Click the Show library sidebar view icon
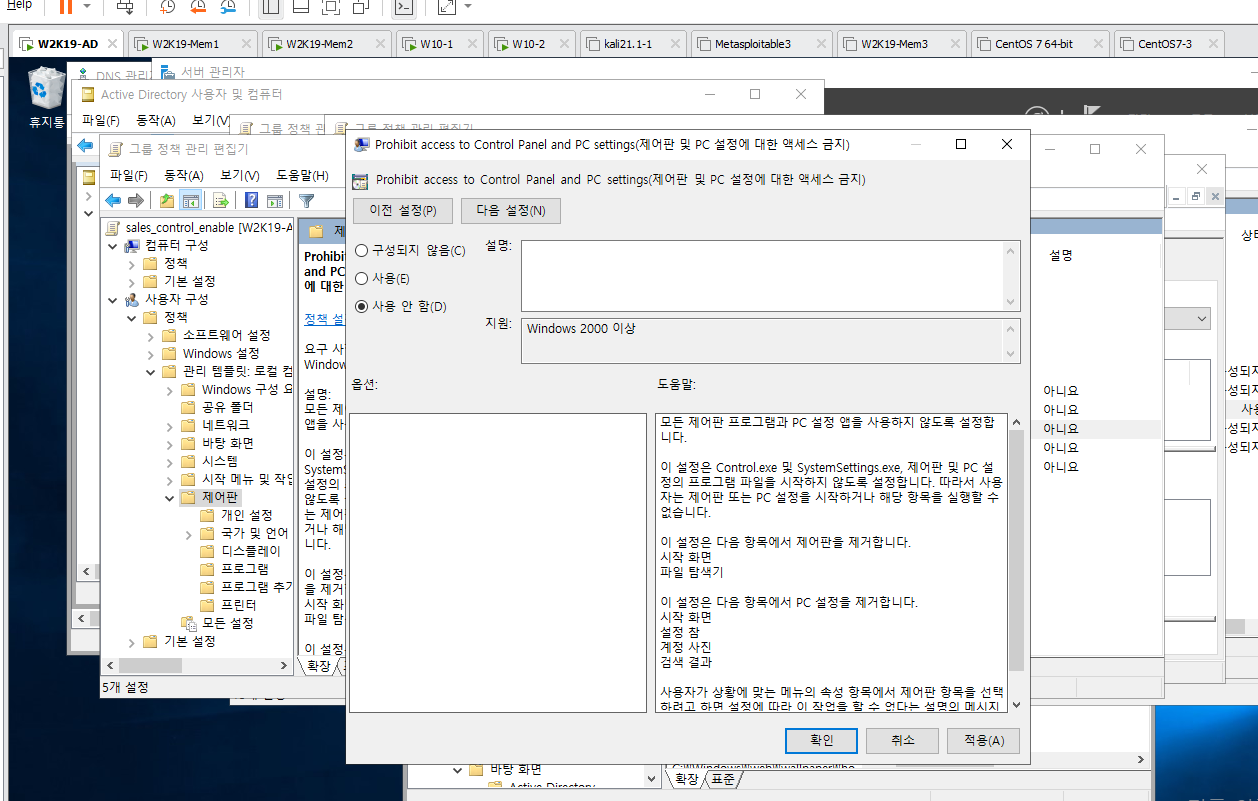Screen dimensions: 1258x801 pos(271,7)
